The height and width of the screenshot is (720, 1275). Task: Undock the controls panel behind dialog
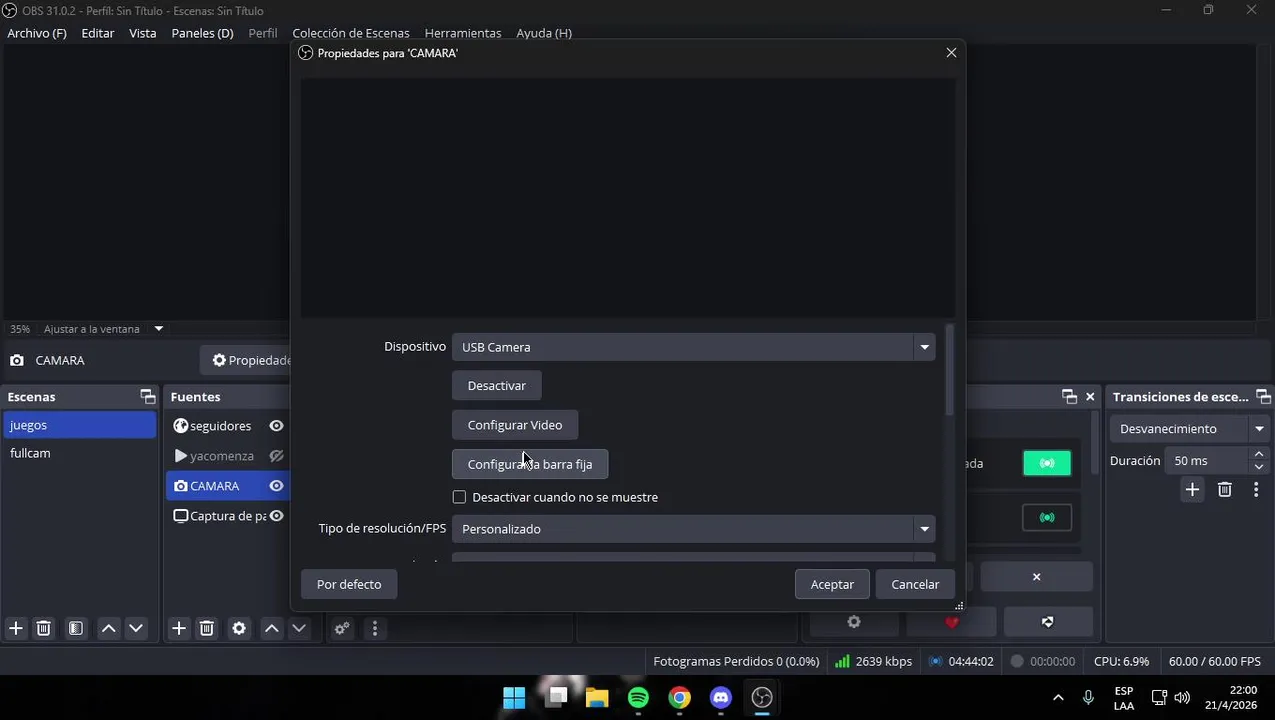tap(1069, 397)
